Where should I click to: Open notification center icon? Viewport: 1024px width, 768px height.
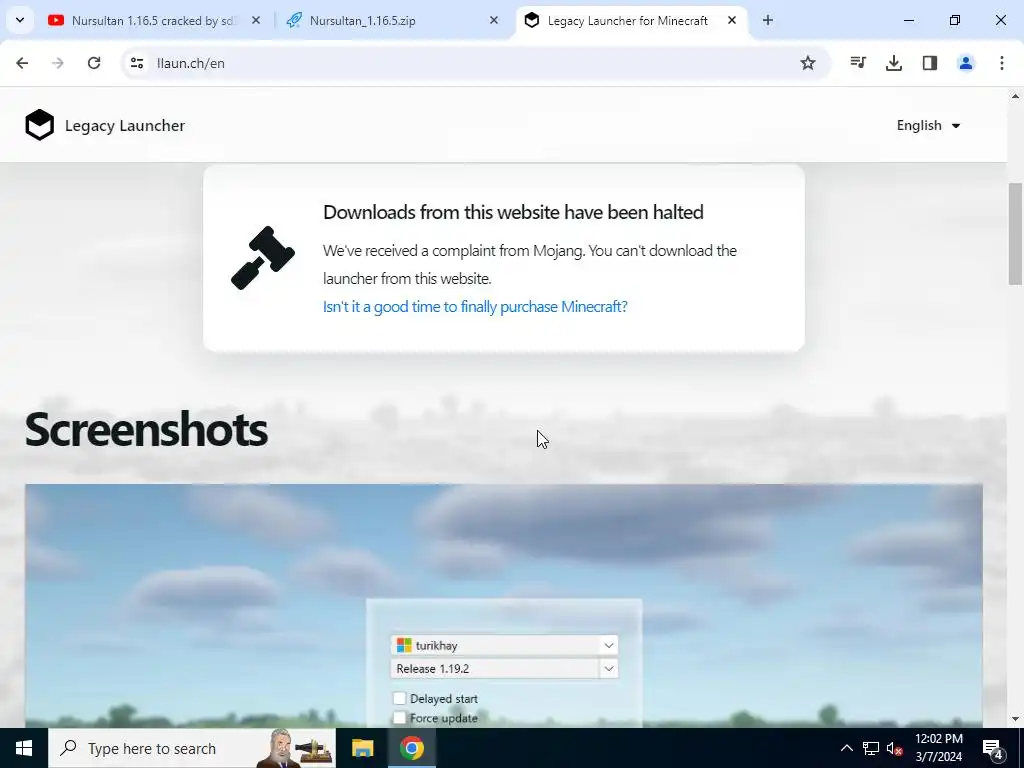[x=993, y=748]
